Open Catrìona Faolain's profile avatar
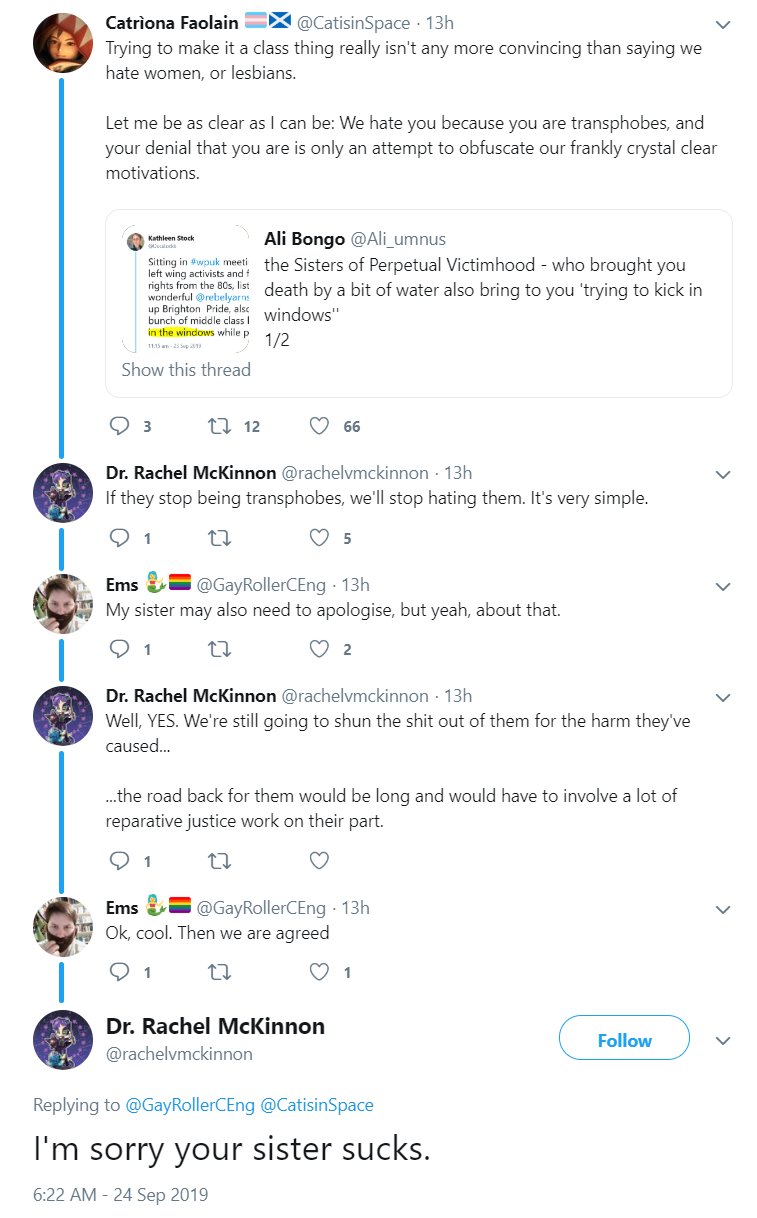The width and height of the screenshot is (757, 1218). 63,44
